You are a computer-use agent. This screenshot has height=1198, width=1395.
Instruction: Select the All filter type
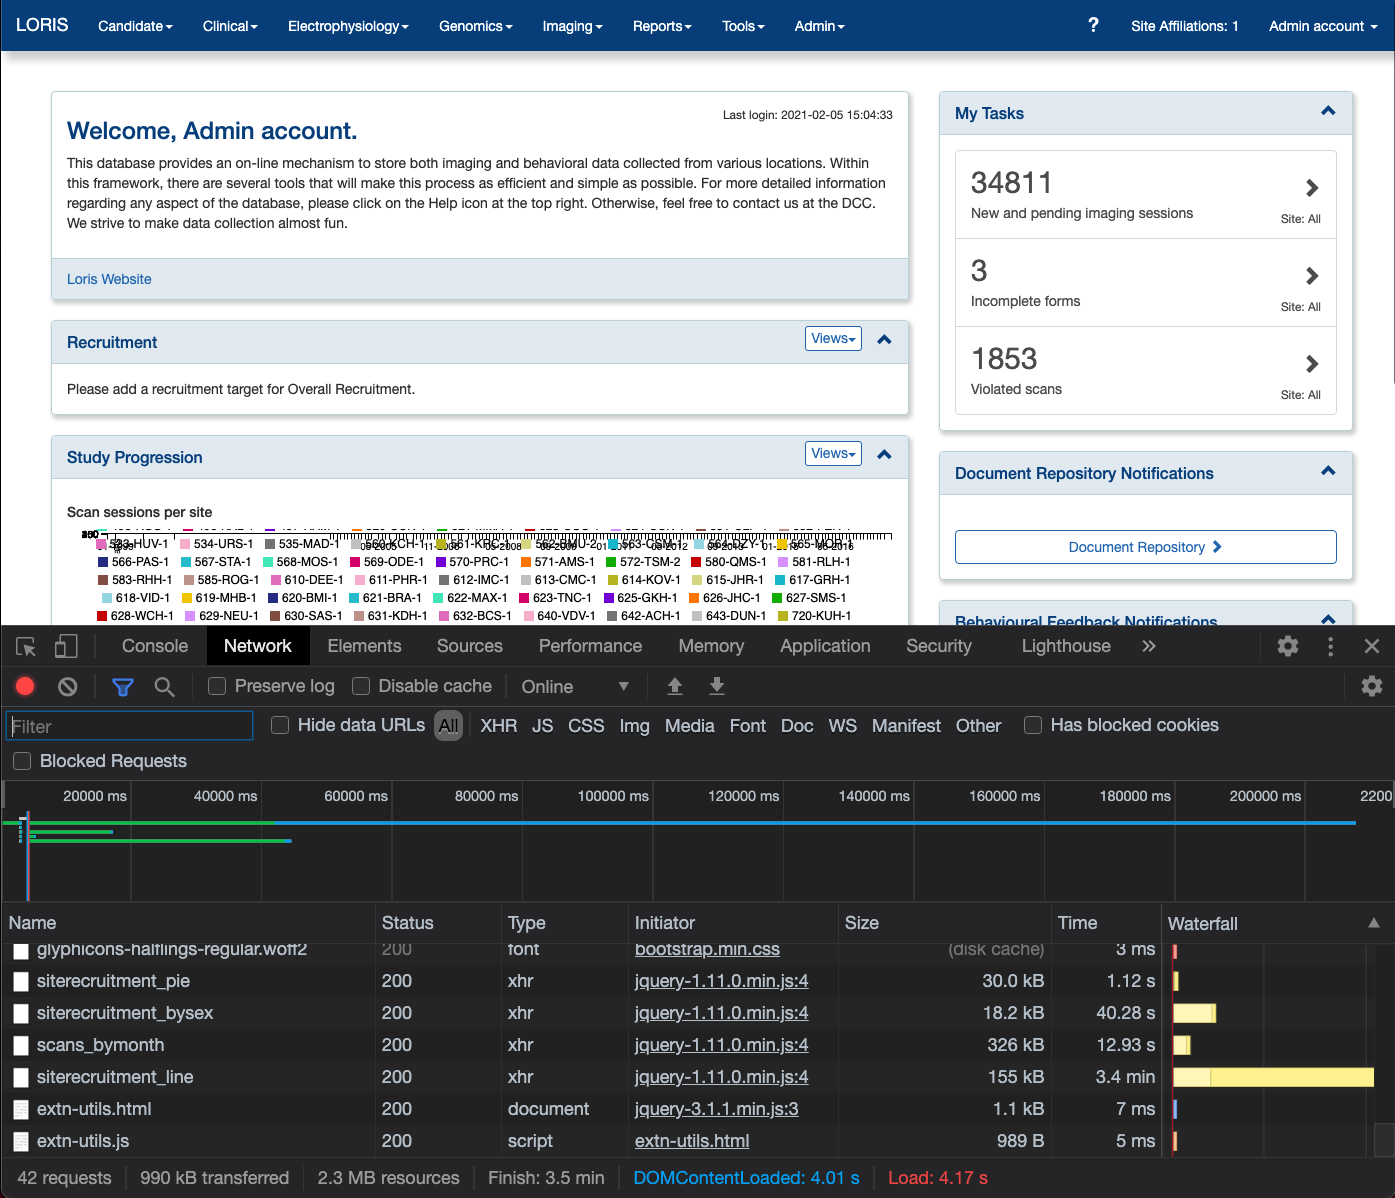449,726
